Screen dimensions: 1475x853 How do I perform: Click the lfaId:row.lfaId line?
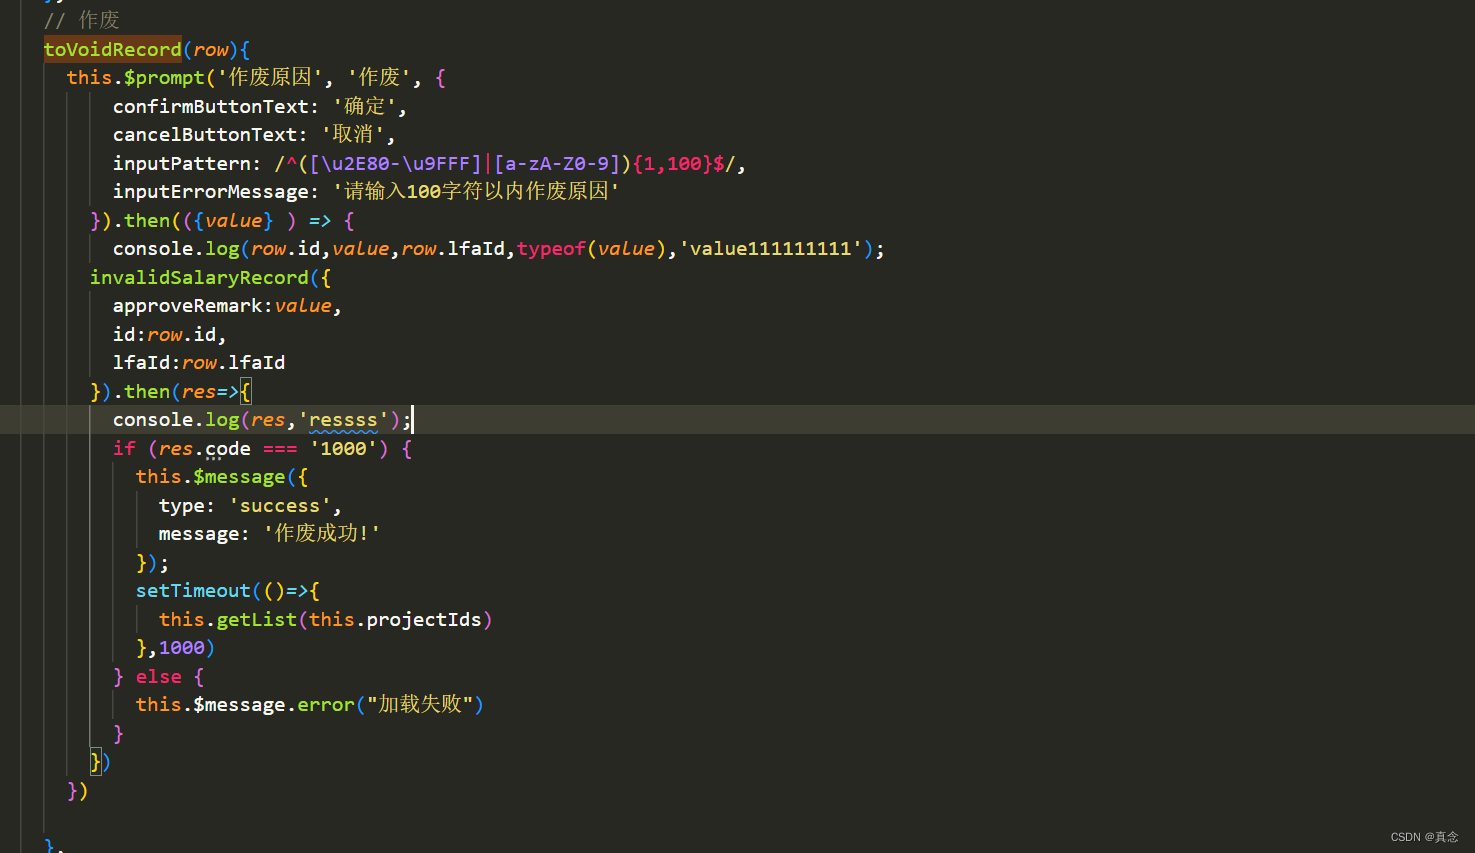(199, 362)
